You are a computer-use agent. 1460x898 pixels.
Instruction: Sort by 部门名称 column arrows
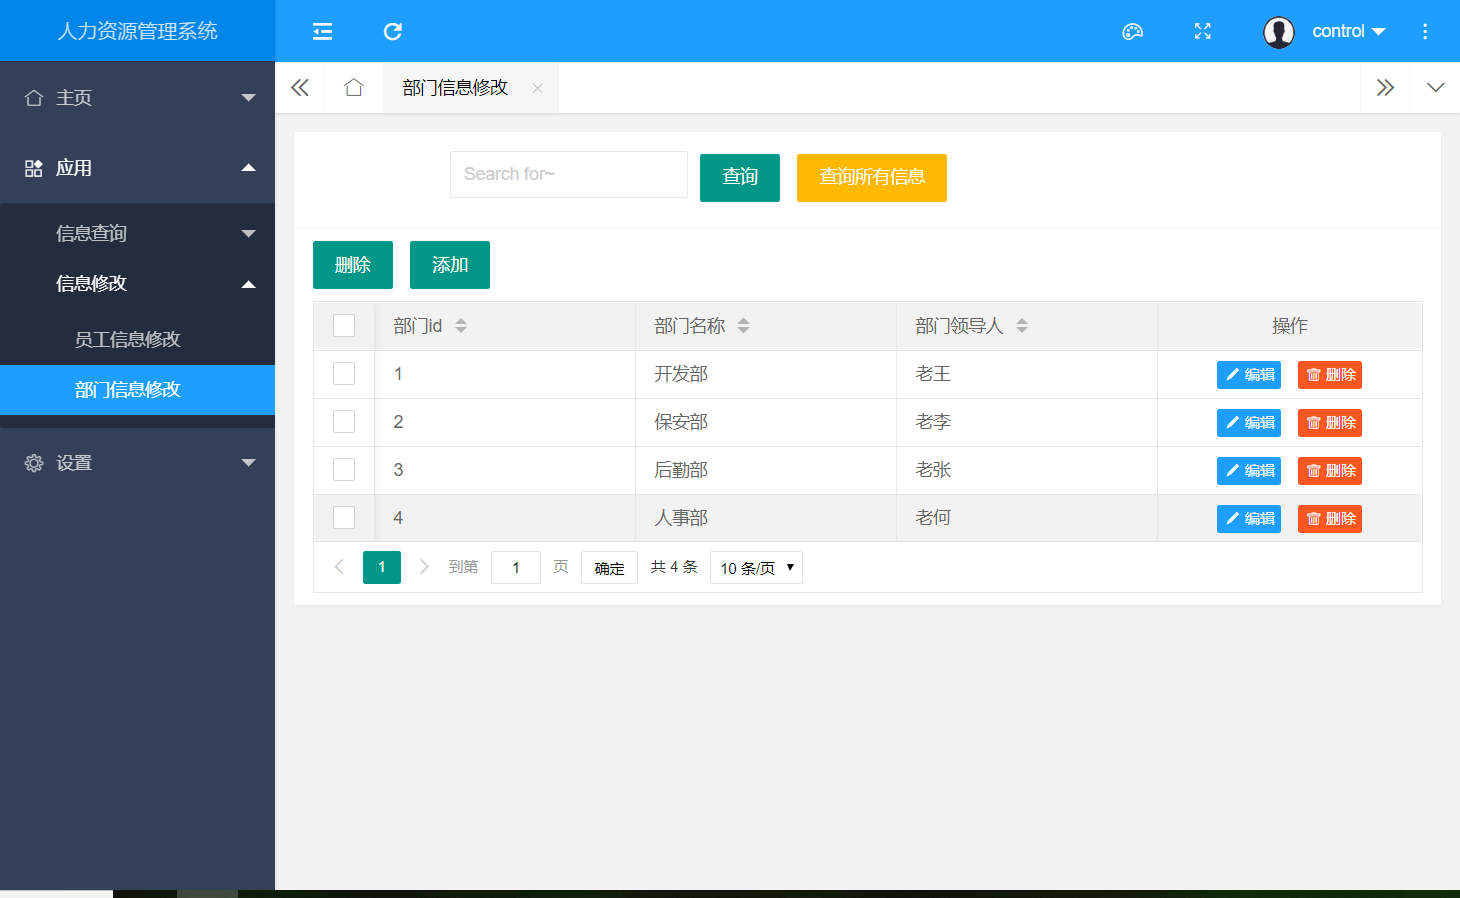(x=743, y=325)
